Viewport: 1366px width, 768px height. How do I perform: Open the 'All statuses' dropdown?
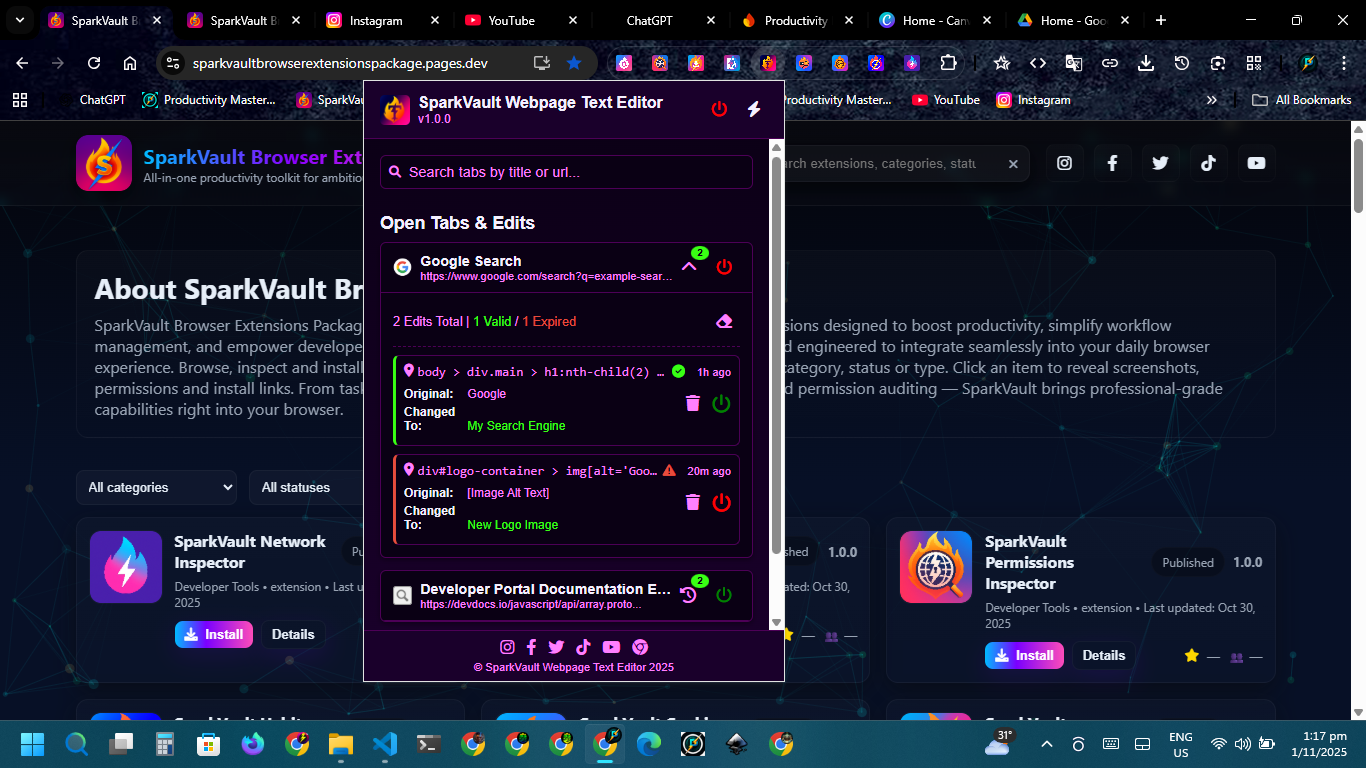tap(300, 488)
